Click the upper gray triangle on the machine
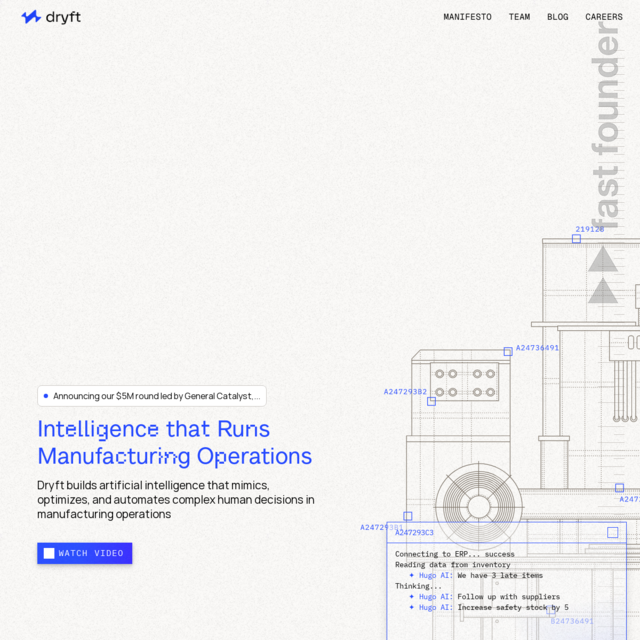 click(x=602, y=260)
